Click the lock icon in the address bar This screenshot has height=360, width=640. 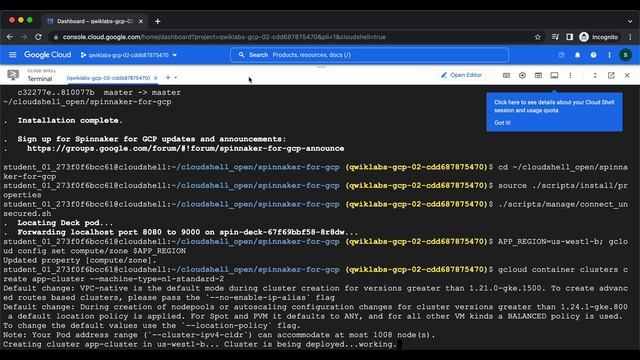pyautogui.click(x=56, y=37)
